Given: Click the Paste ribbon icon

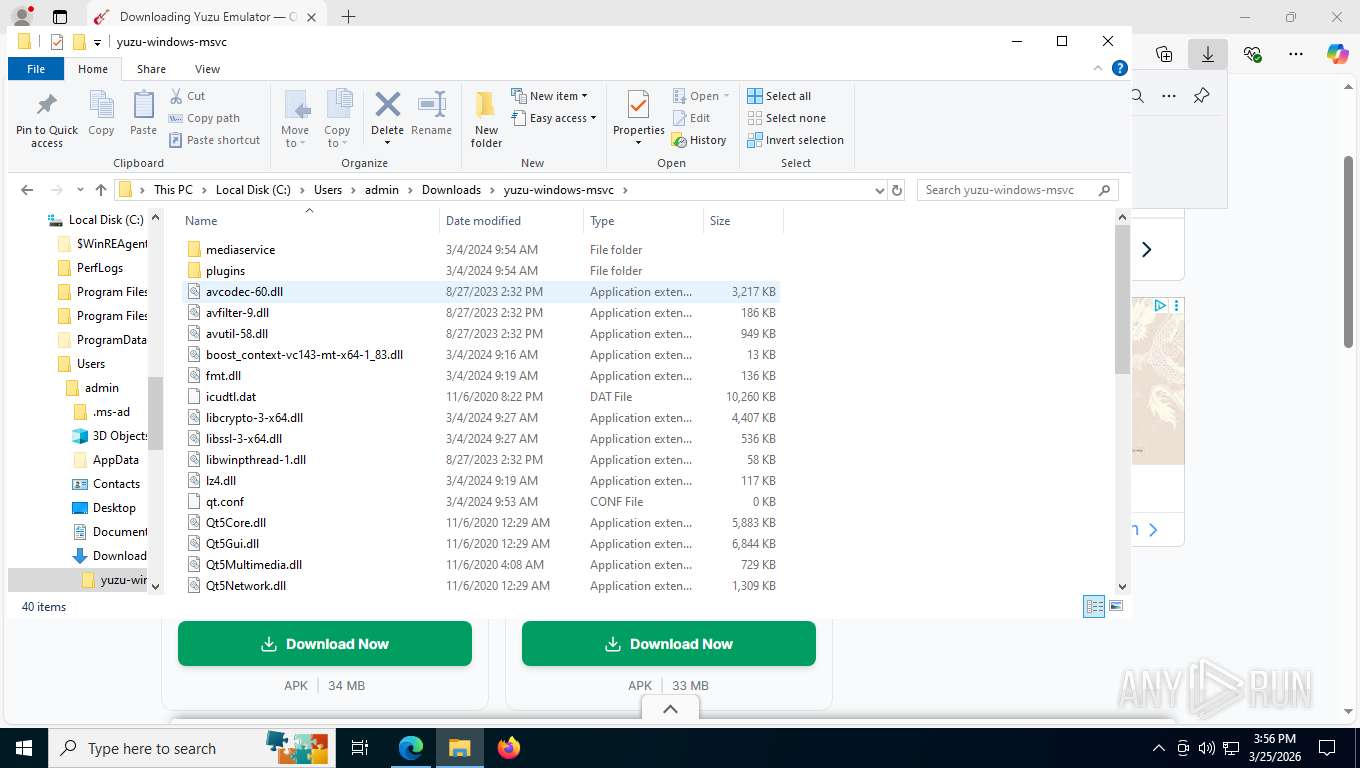Looking at the screenshot, I should pyautogui.click(x=143, y=105).
